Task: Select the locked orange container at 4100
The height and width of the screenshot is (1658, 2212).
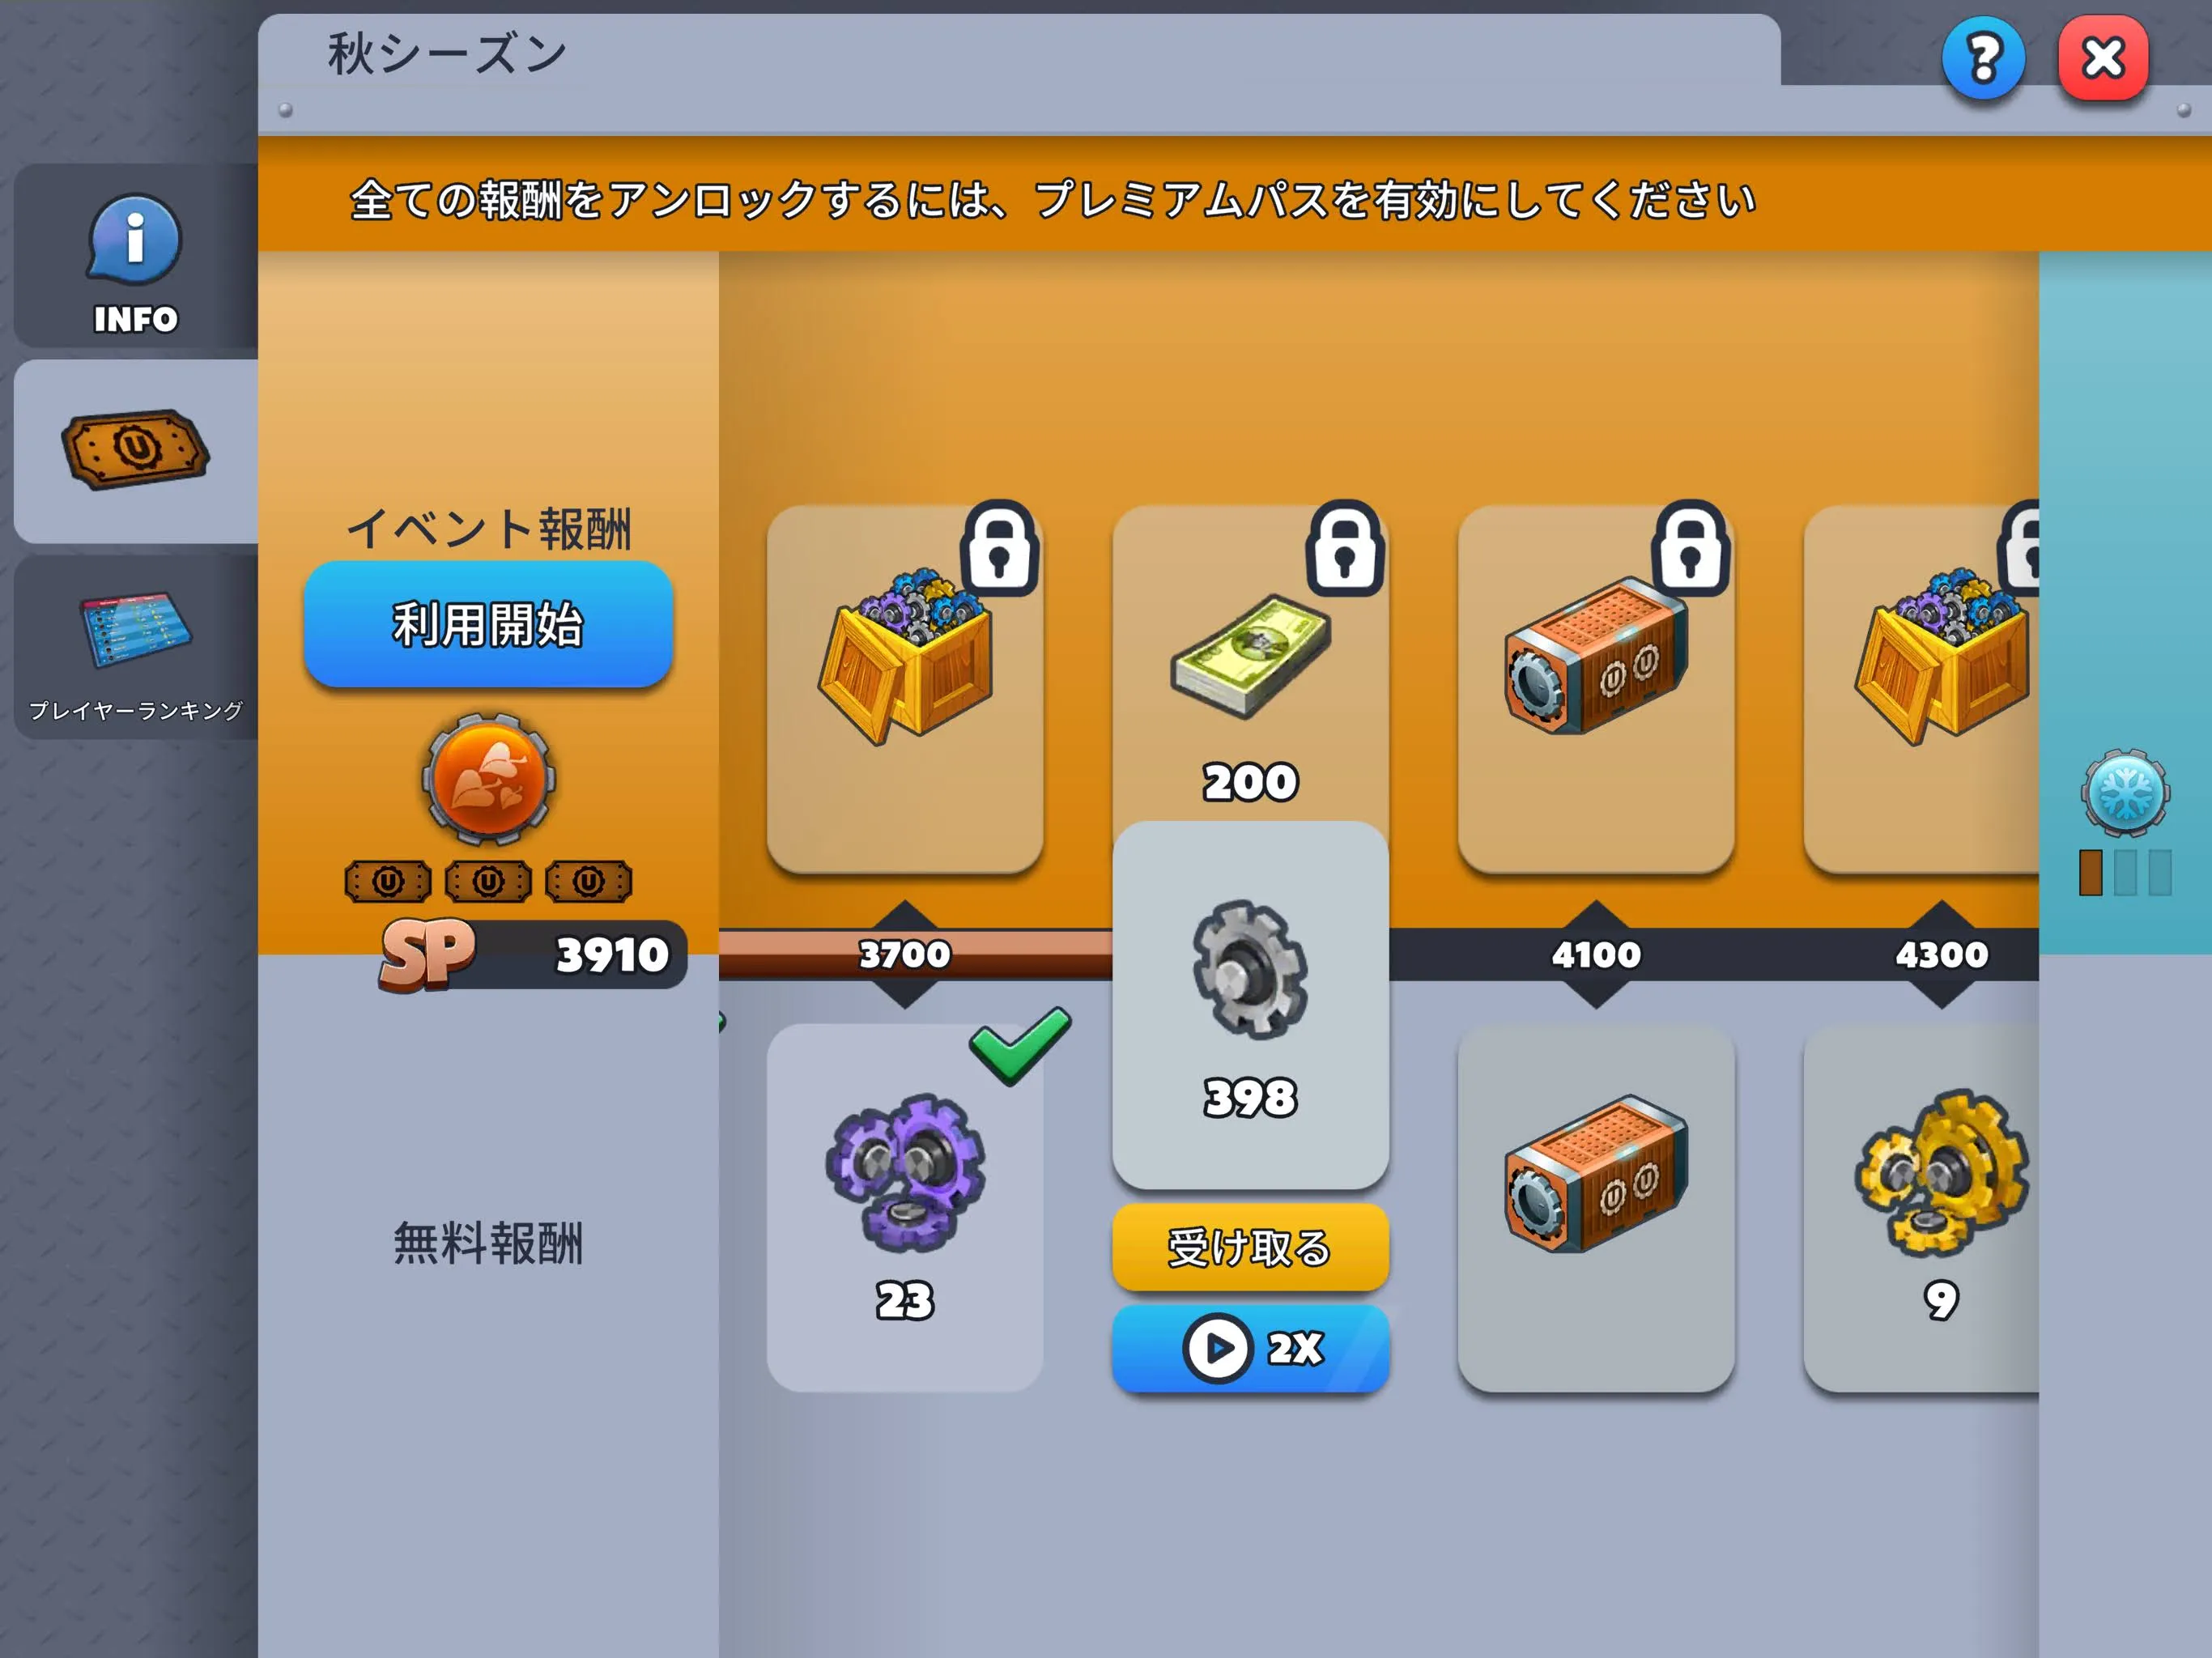Action: pyautogui.click(x=1596, y=689)
